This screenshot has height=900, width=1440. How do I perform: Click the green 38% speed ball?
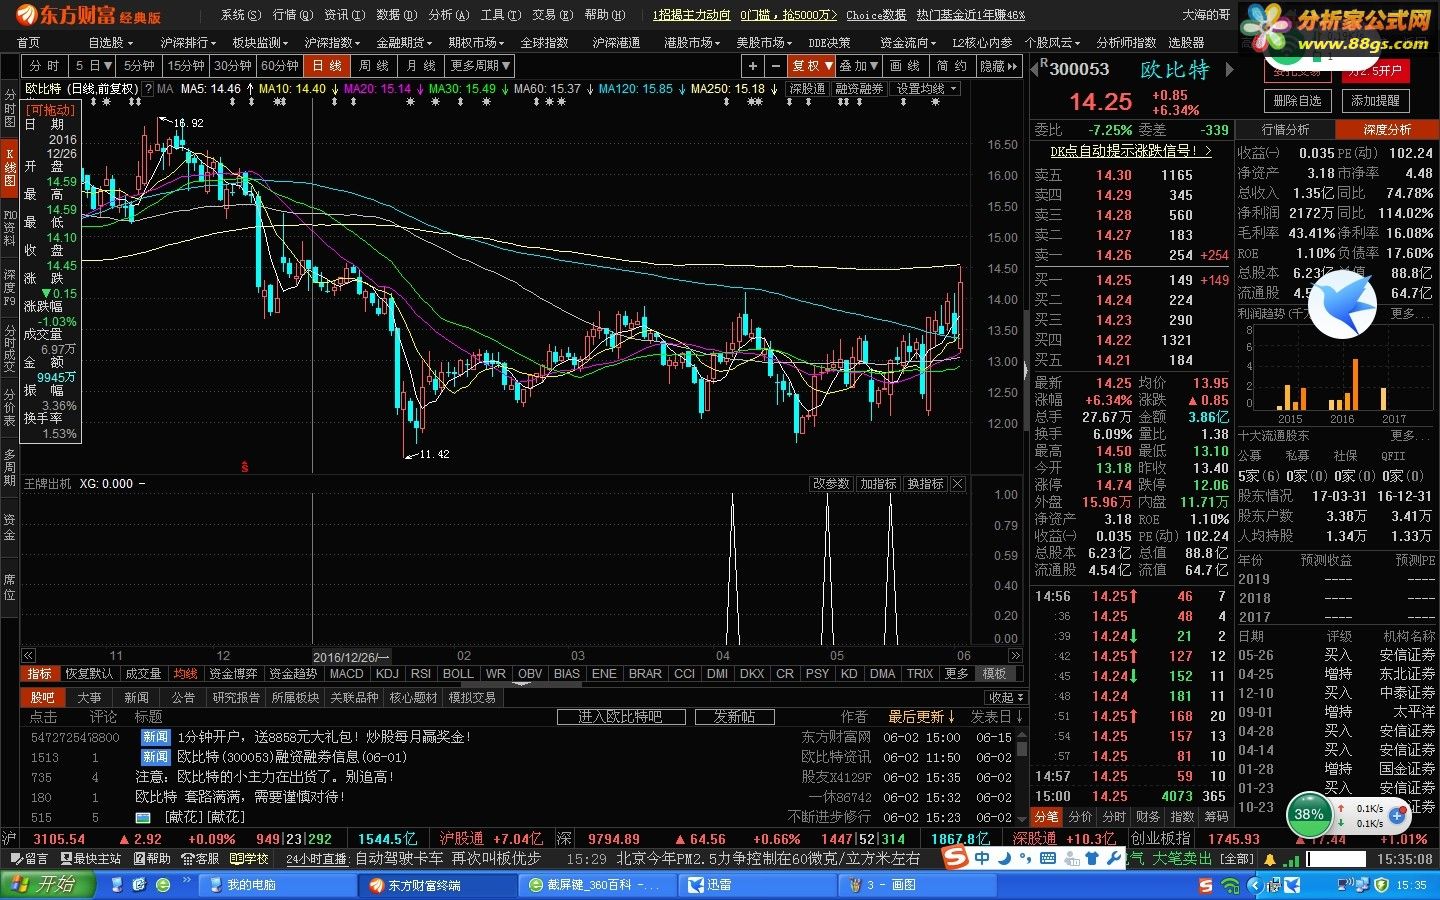coord(1309,814)
